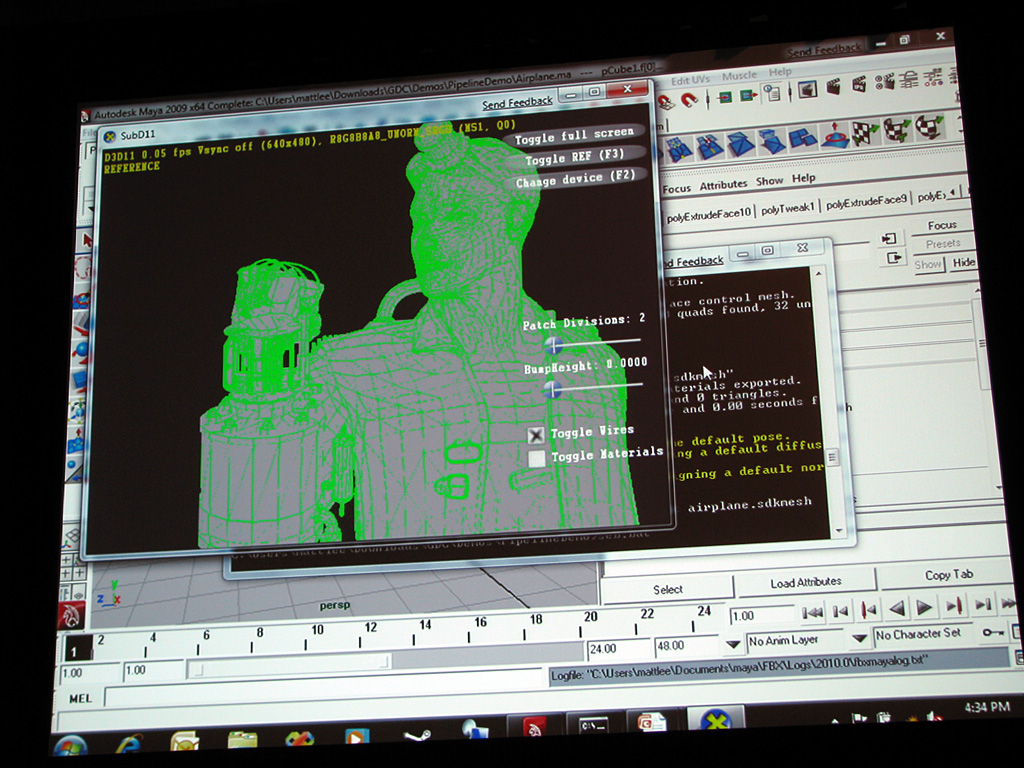Image resolution: width=1024 pixels, height=768 pixels.
Task: Click the play backwards button
Action: click(x=897, y=609)
